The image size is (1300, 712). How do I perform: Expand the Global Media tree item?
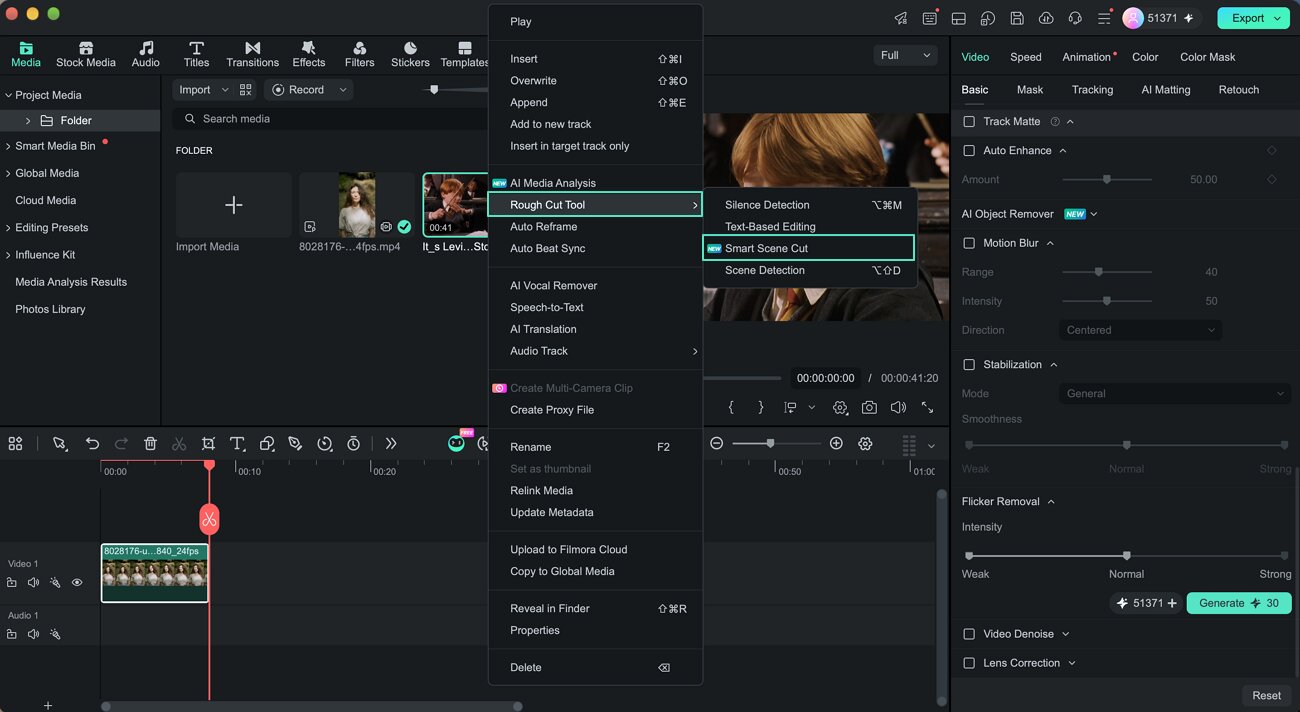8,173
